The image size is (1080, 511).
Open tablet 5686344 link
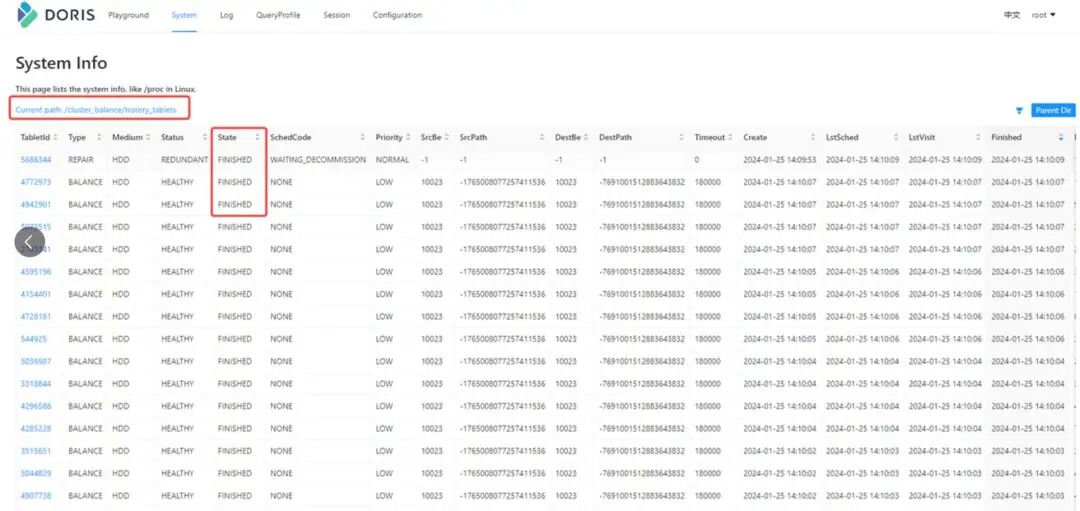point(36,160)
